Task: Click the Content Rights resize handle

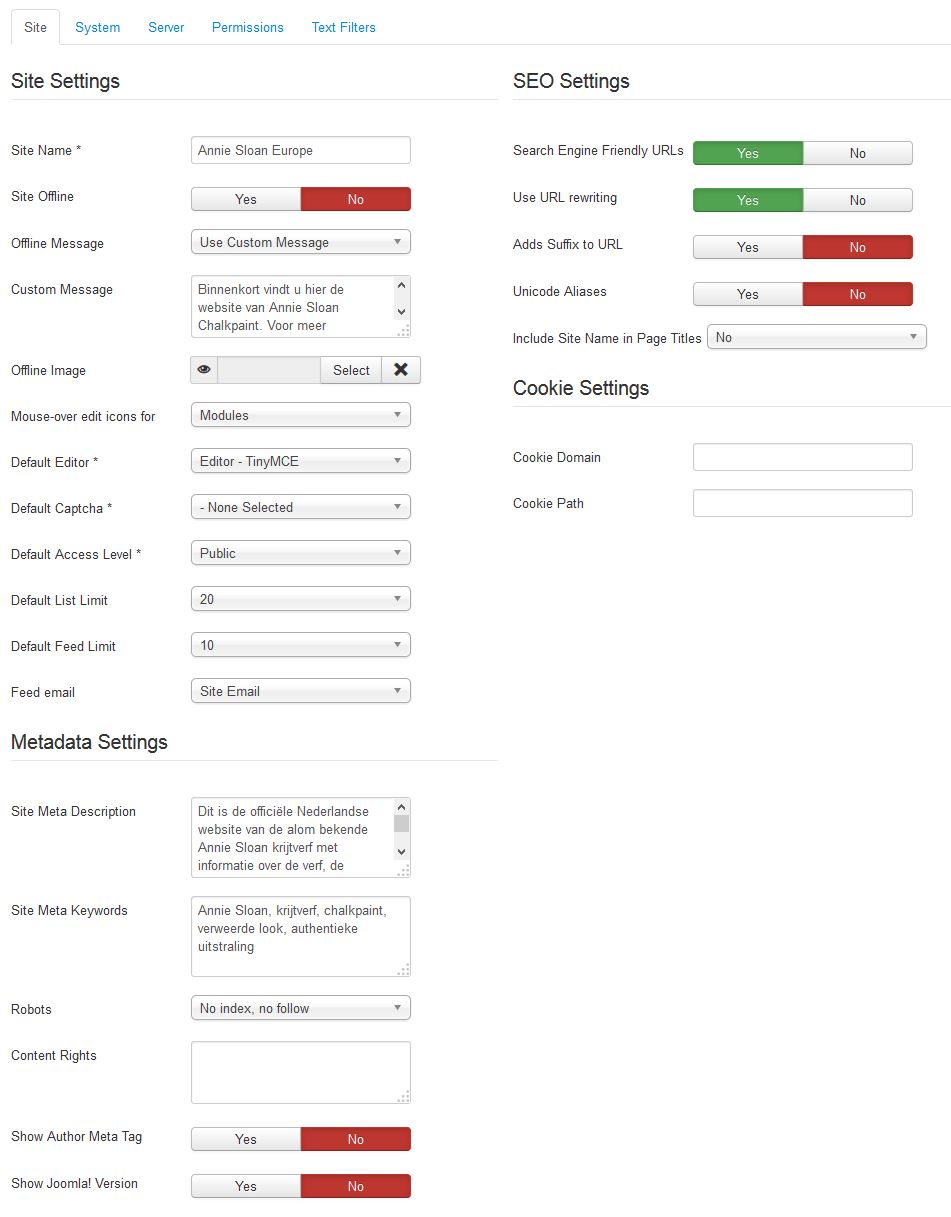Action: tap(404, 1097)
